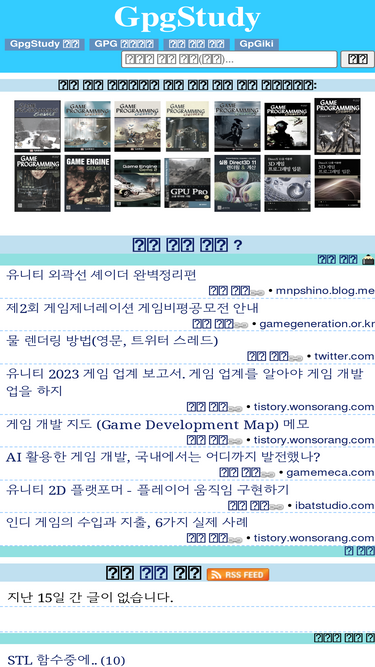Screen dimensions: 375x667
Task: Open the orange RSS FEED badge
Action: pos(238,575)
